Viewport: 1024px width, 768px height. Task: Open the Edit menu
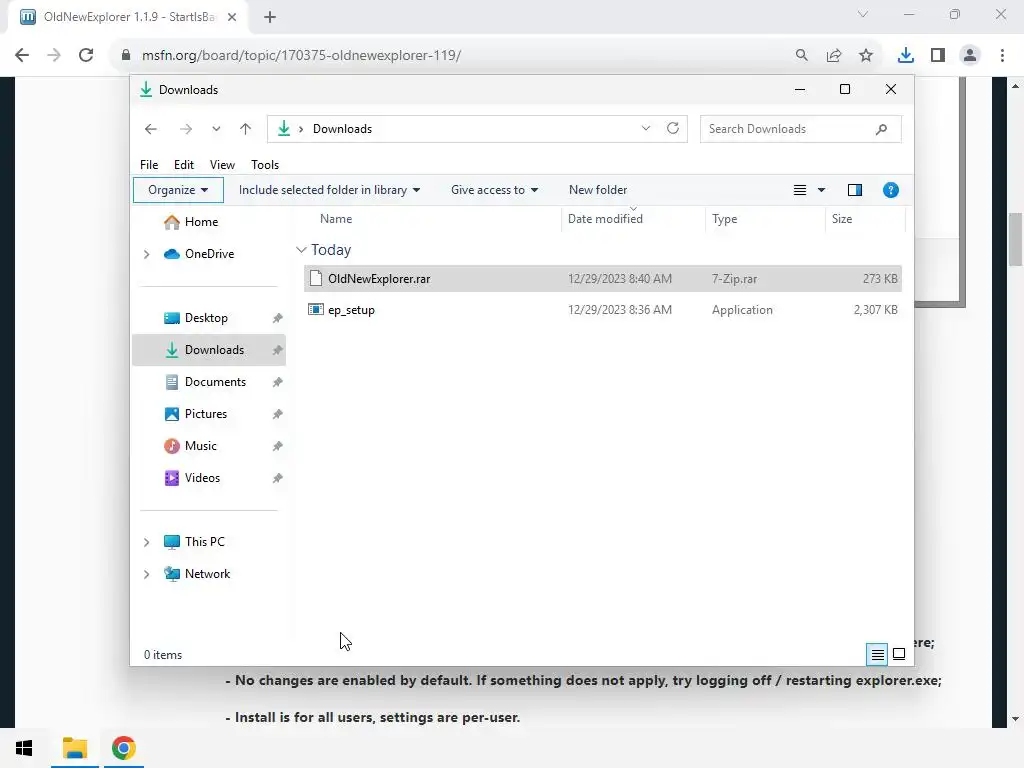184,165
